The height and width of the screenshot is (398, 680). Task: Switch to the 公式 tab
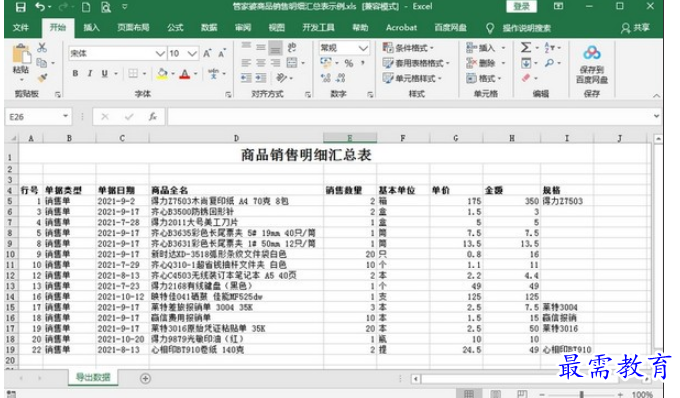tap(175, 28)
